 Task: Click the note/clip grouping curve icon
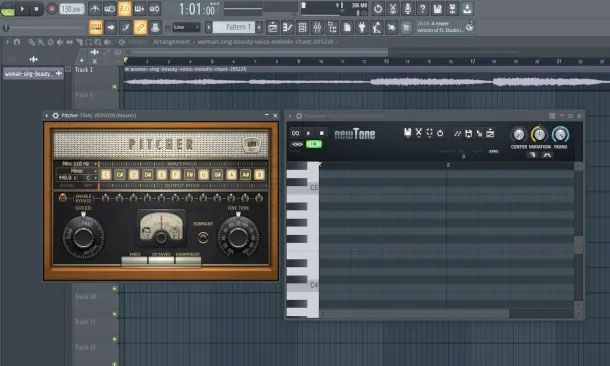125,27
